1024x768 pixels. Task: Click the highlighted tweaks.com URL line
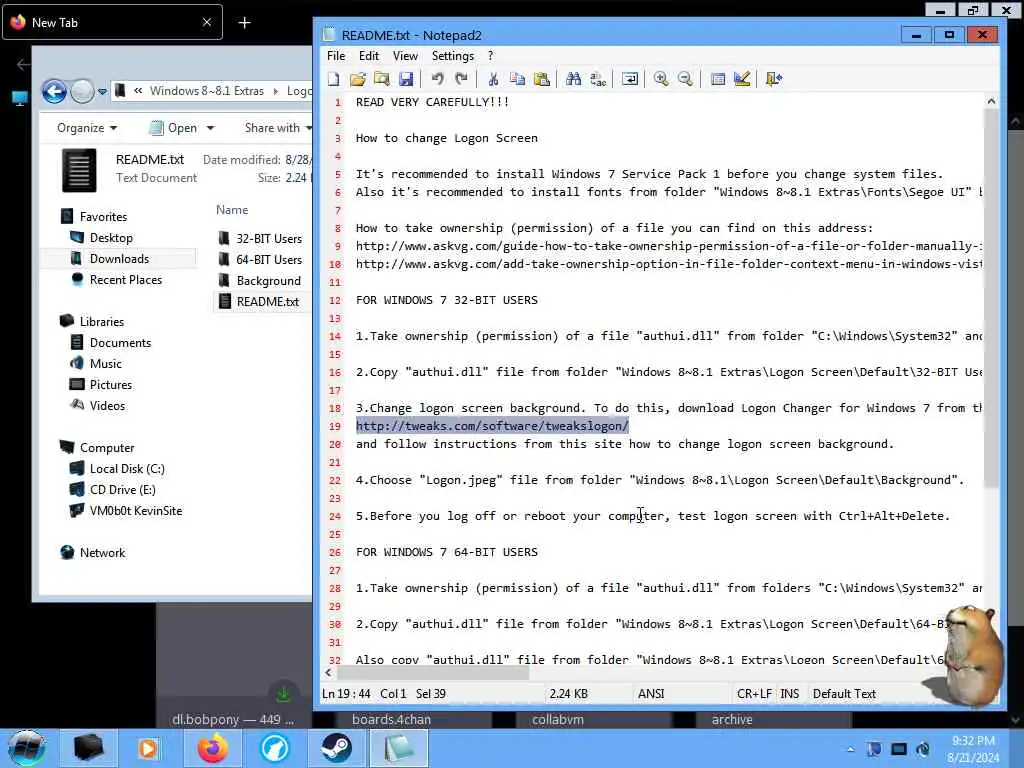point(492,426)
